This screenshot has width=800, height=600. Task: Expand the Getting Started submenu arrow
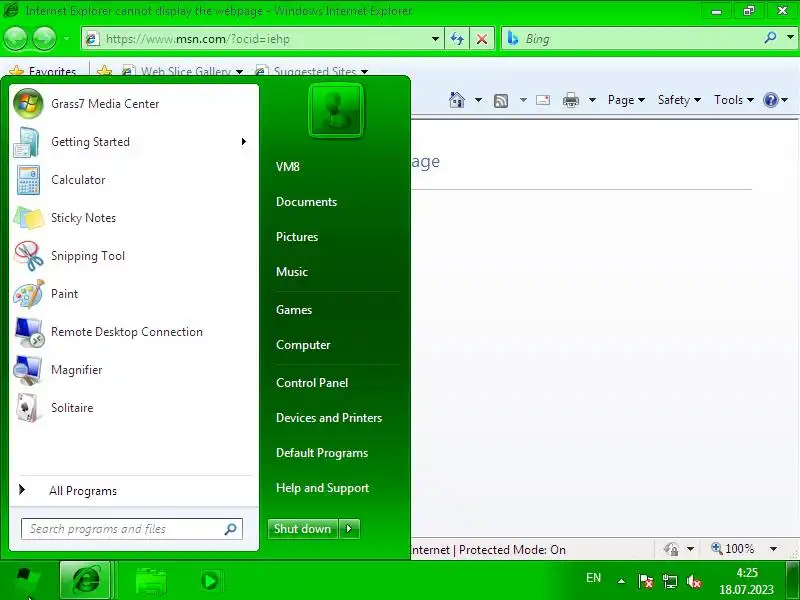[x=244, y=141]
